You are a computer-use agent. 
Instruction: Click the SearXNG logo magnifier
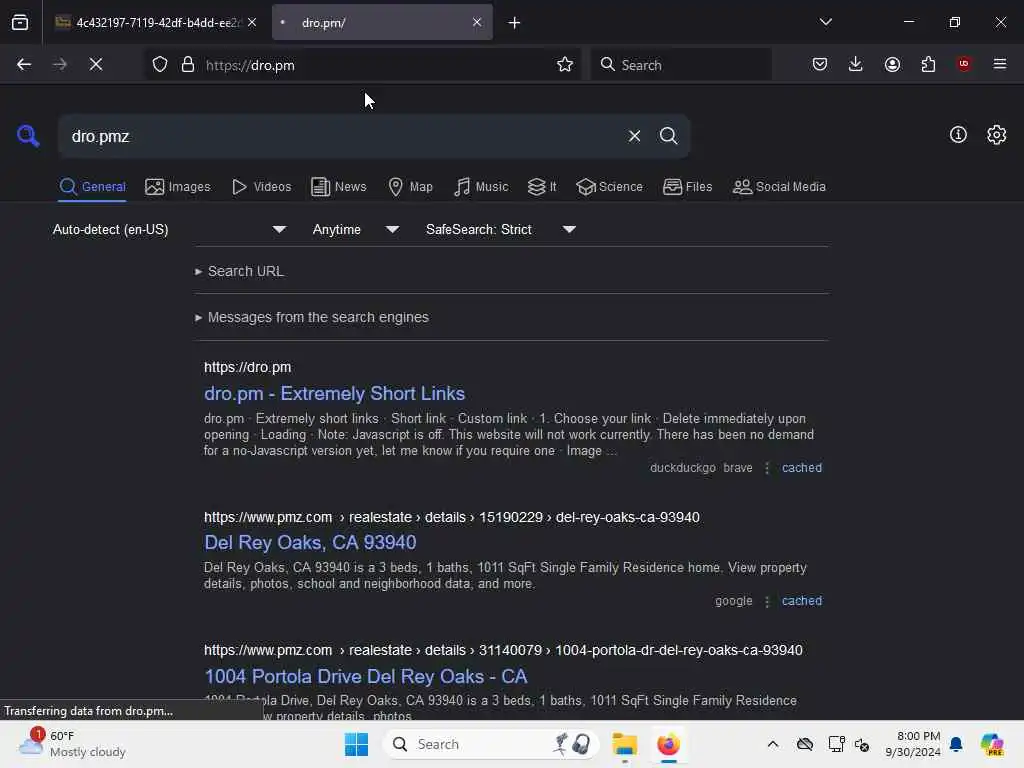(27, 136)
